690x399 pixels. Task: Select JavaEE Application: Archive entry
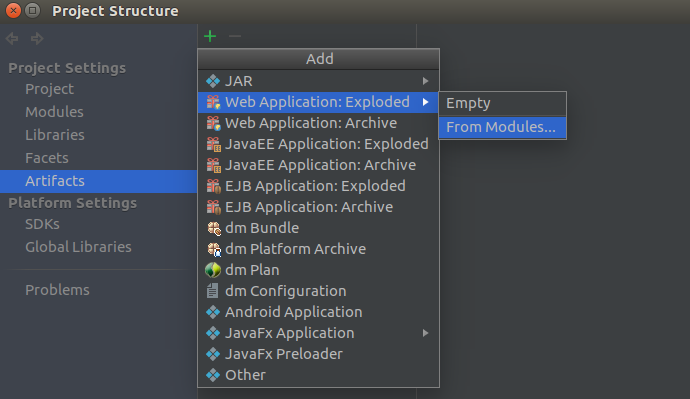[x=319, y=165]
